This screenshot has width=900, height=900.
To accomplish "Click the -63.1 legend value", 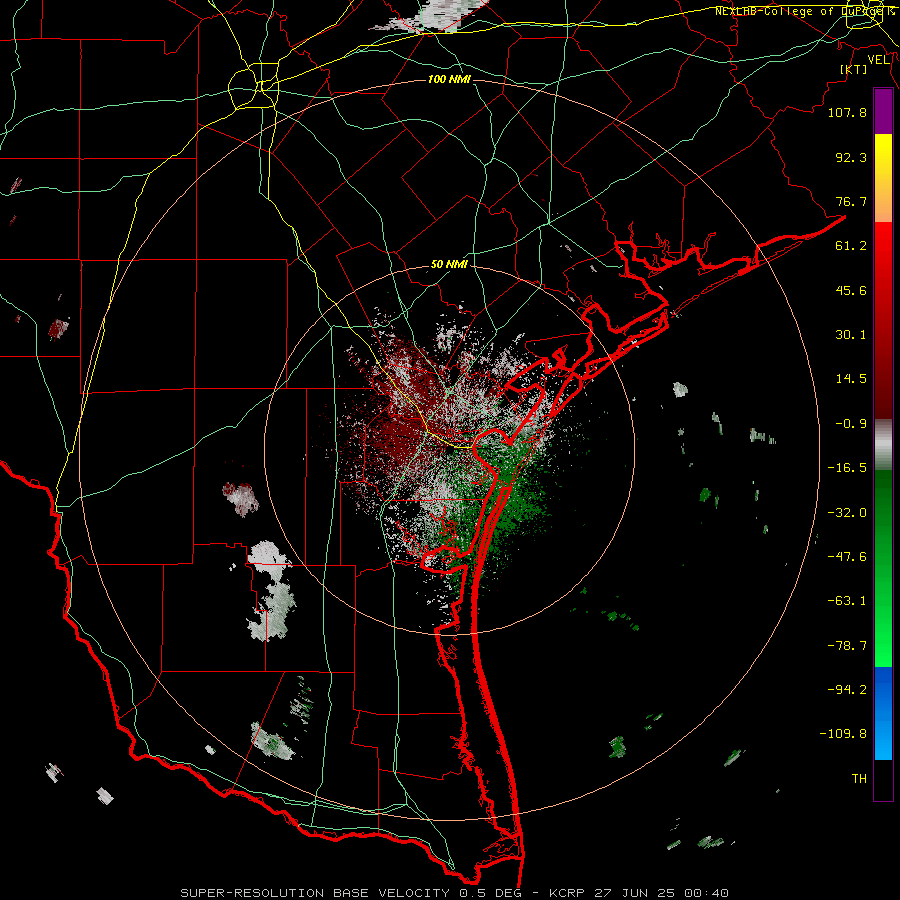I will [847, 601].
